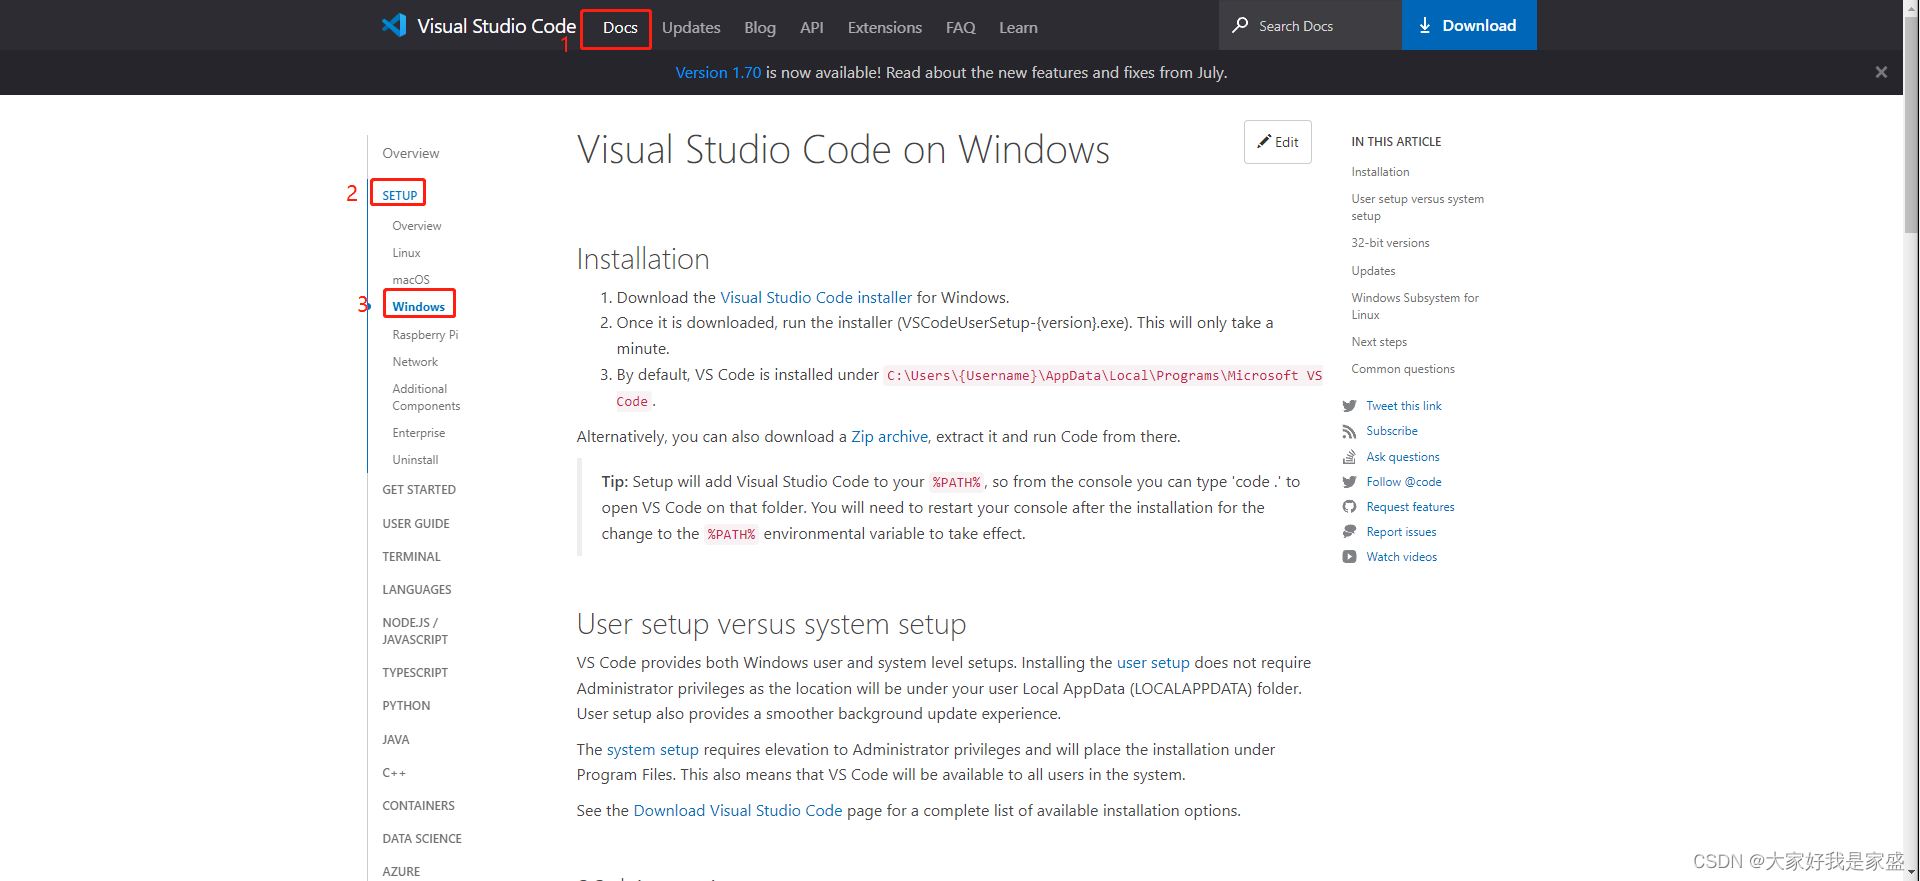Expand the LANGUAGES section
Screen dimensions: 1920x881
coord(417,590)
